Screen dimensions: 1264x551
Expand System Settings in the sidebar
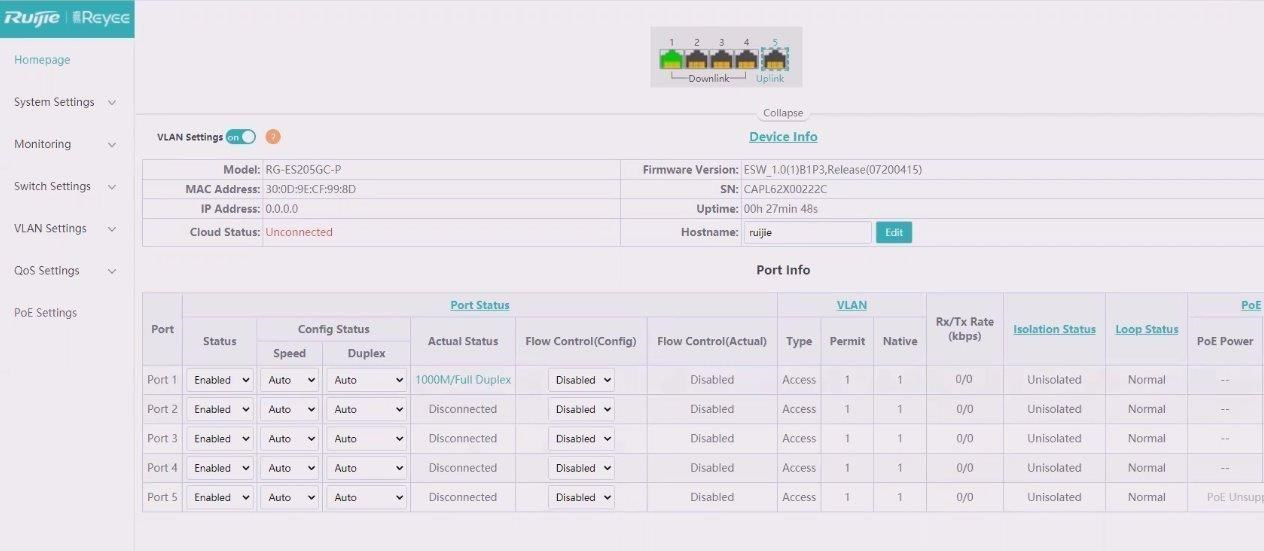[65, 102]
